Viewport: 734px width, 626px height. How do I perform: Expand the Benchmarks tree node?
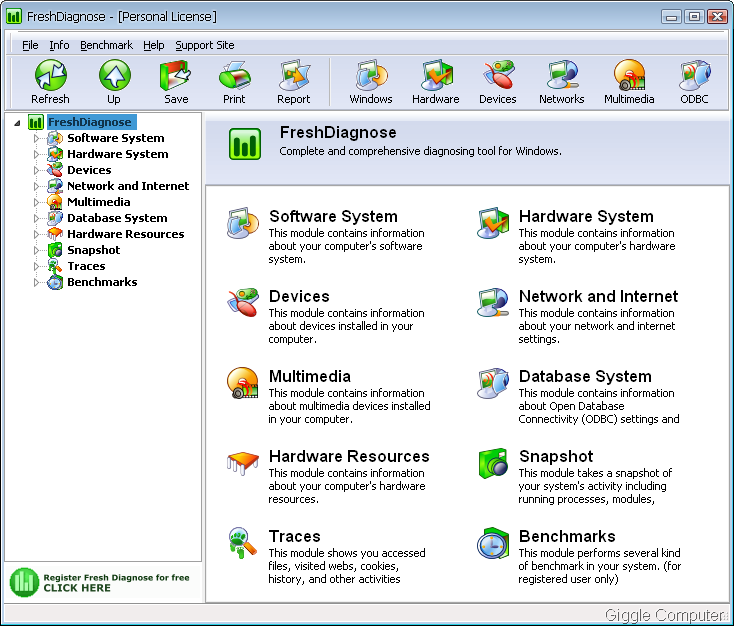click(x=36, y=282)
